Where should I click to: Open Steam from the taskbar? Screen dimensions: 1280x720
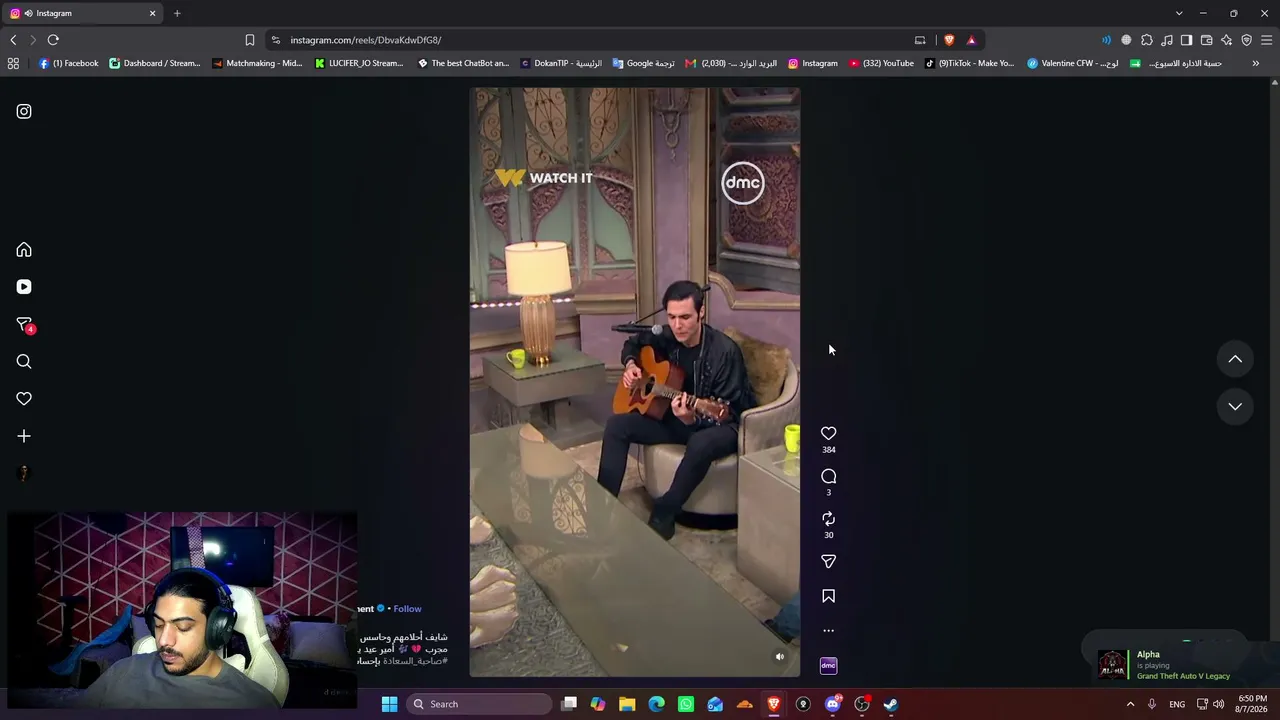891,704
